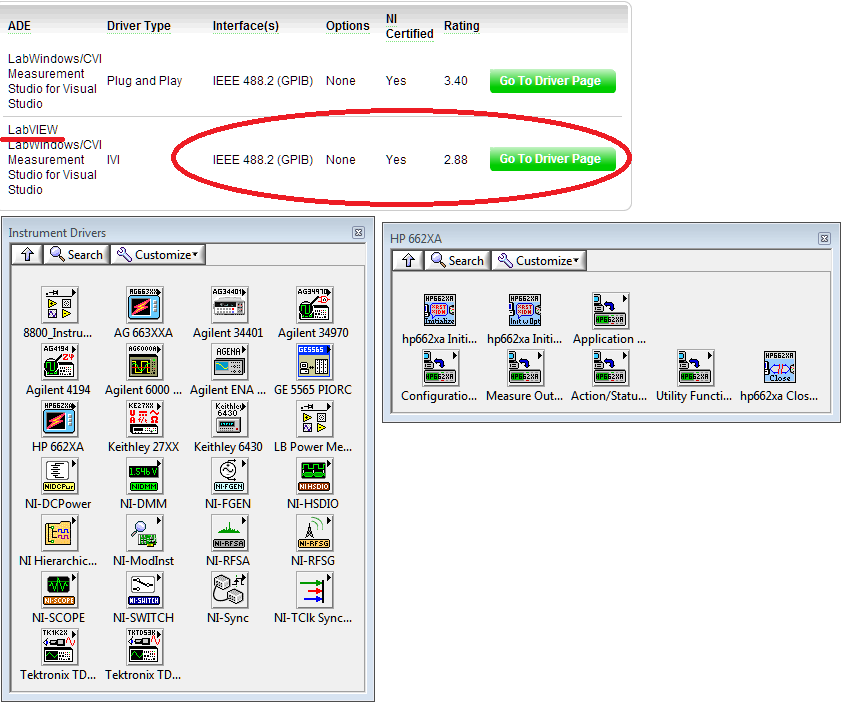Open the NI-TClk Sync... palette icon

(314, 590)
